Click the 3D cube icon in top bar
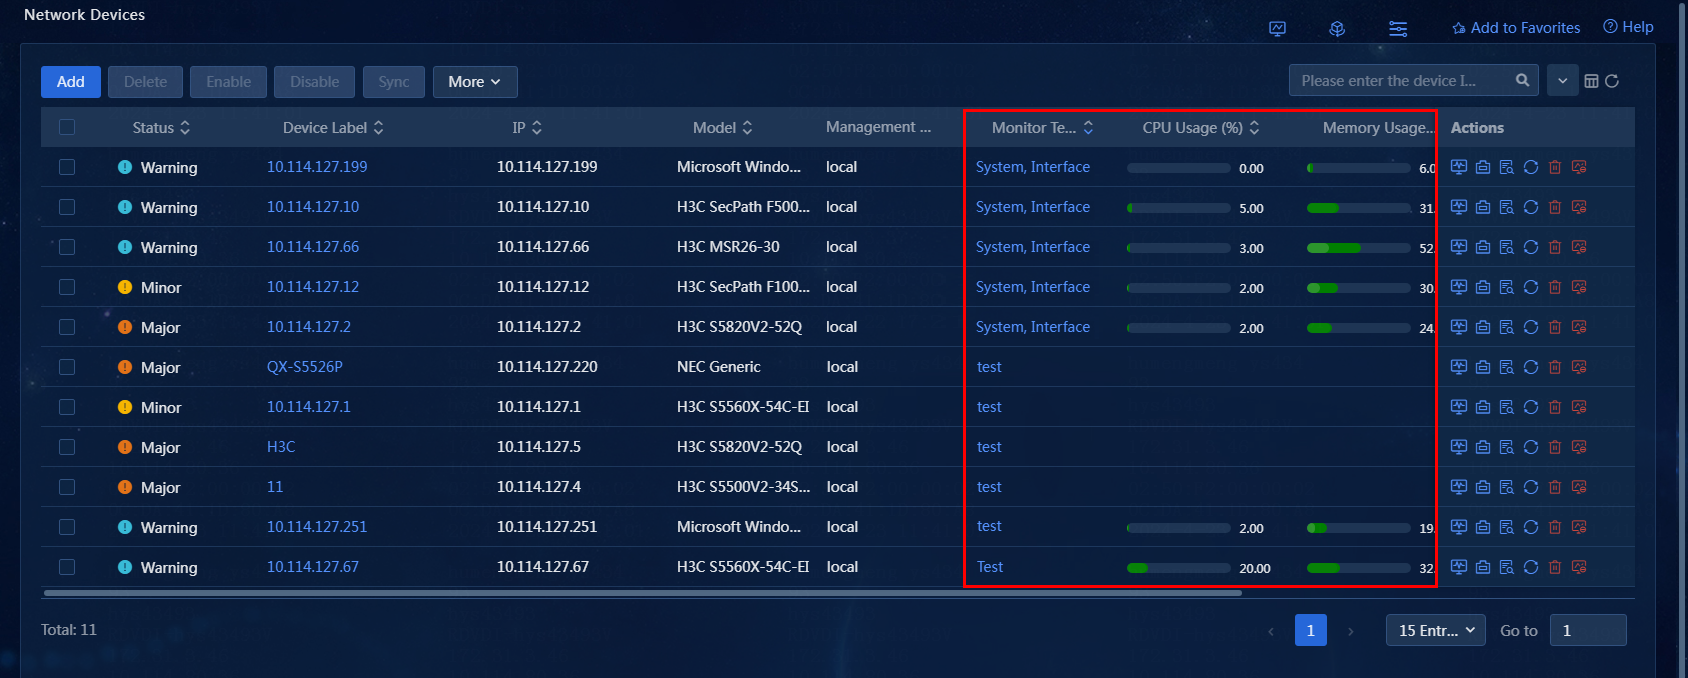This screenshot has height=678, width=1688. pyautogui.click(x=1337, y=29)
